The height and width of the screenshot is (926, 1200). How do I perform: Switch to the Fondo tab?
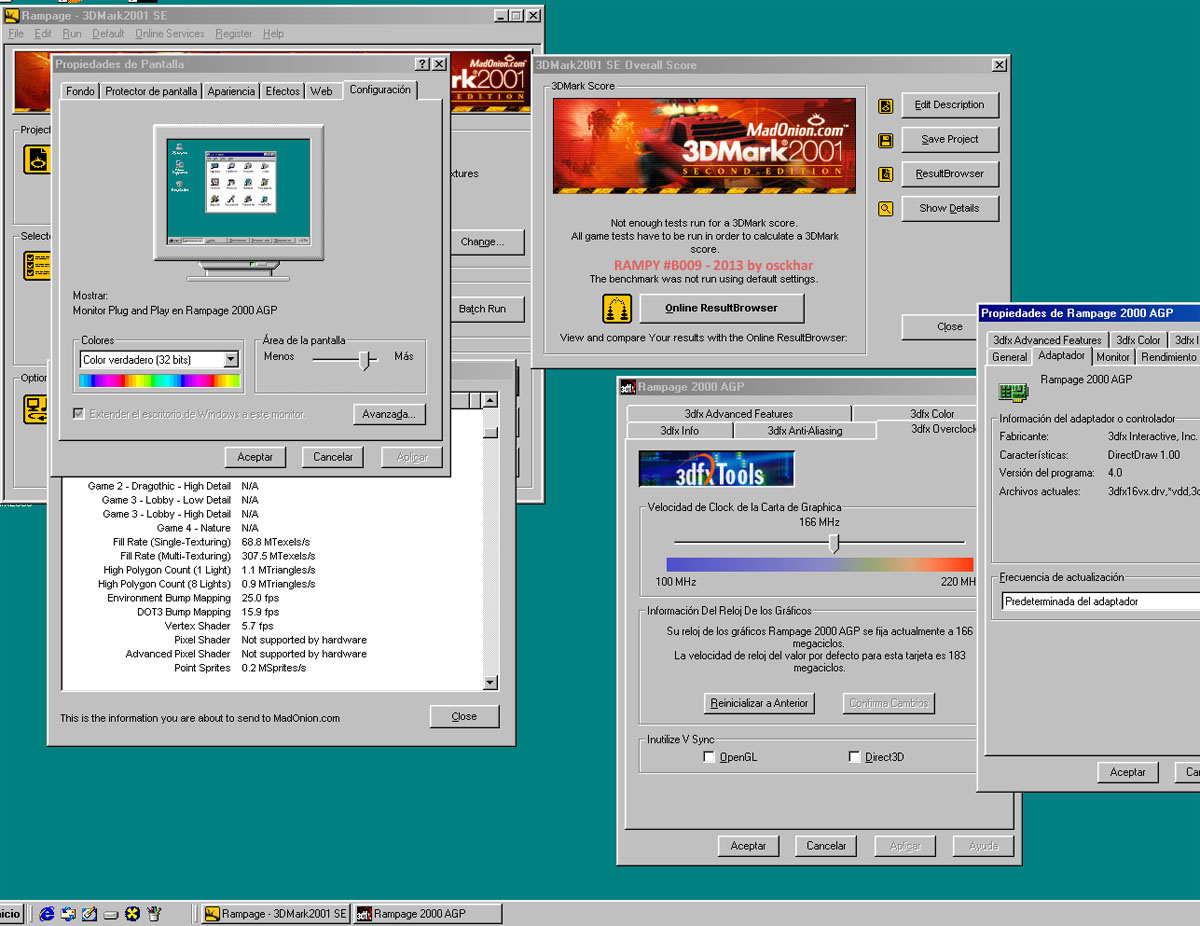tap(80, 91)
